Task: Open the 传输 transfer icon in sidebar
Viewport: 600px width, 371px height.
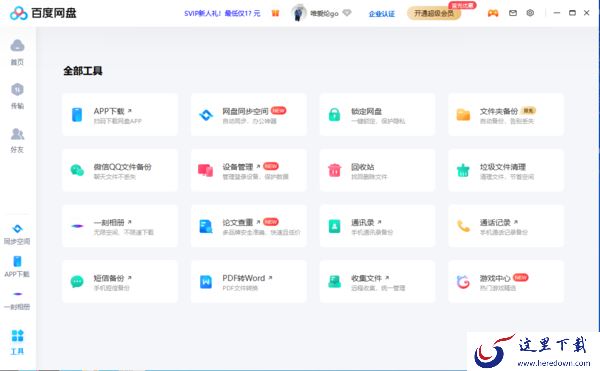Action: point(17,89)
